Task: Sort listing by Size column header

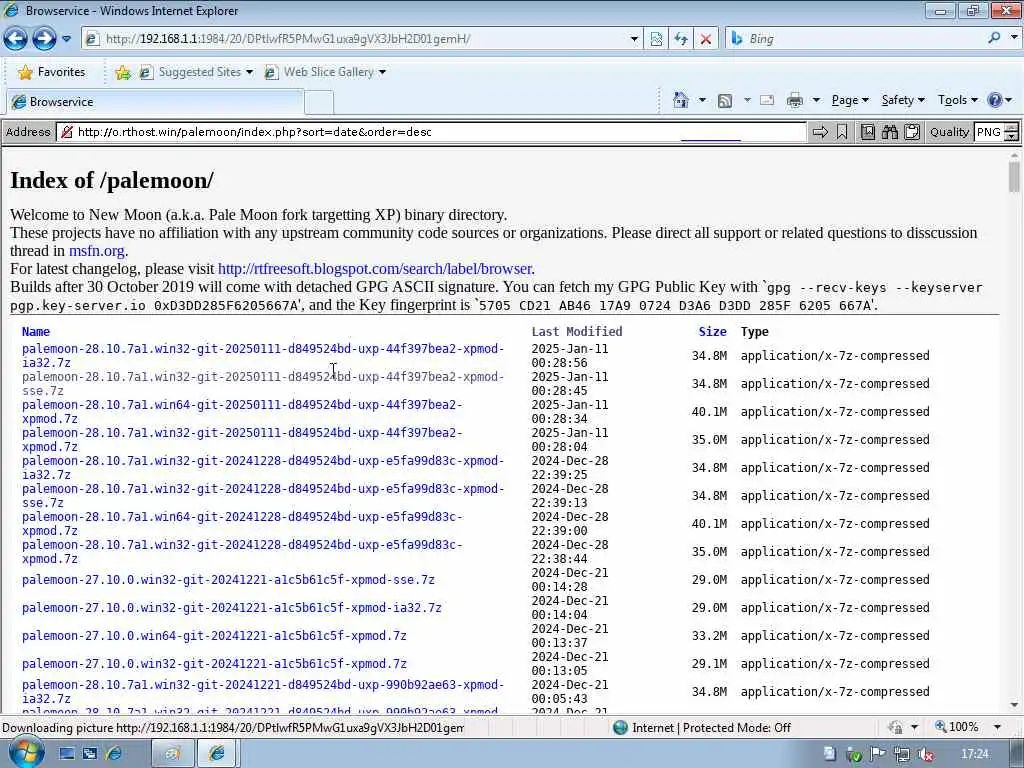Action: 712,332
